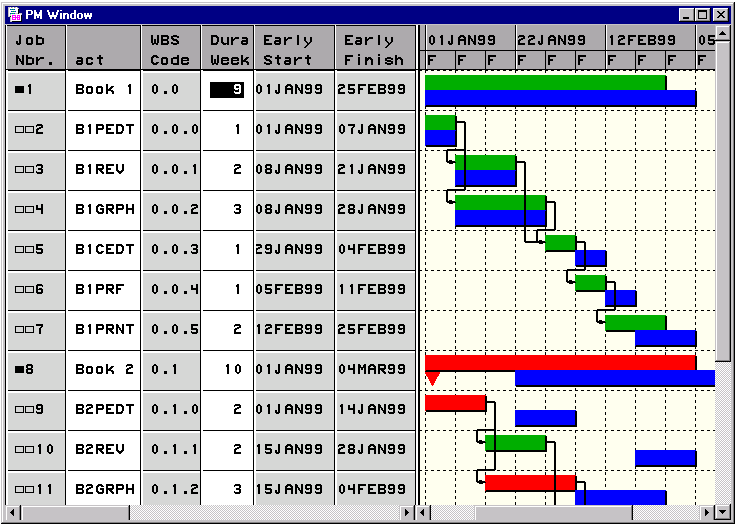The image size is (738, 526).
Task: Click the B1PRF activity name cell
Action: pos(104,290)
